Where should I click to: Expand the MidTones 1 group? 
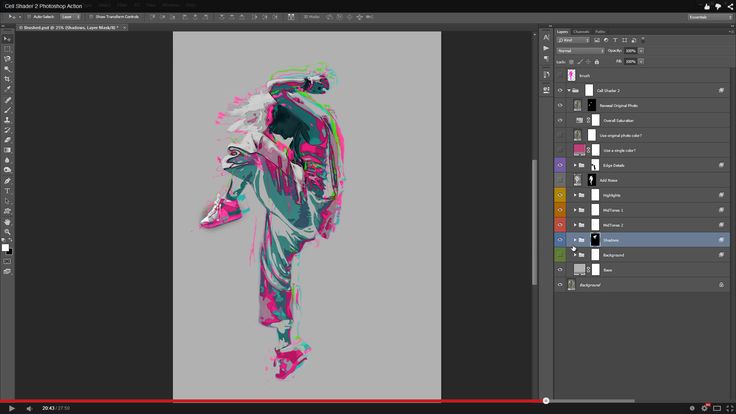click(x=574, y=210)
